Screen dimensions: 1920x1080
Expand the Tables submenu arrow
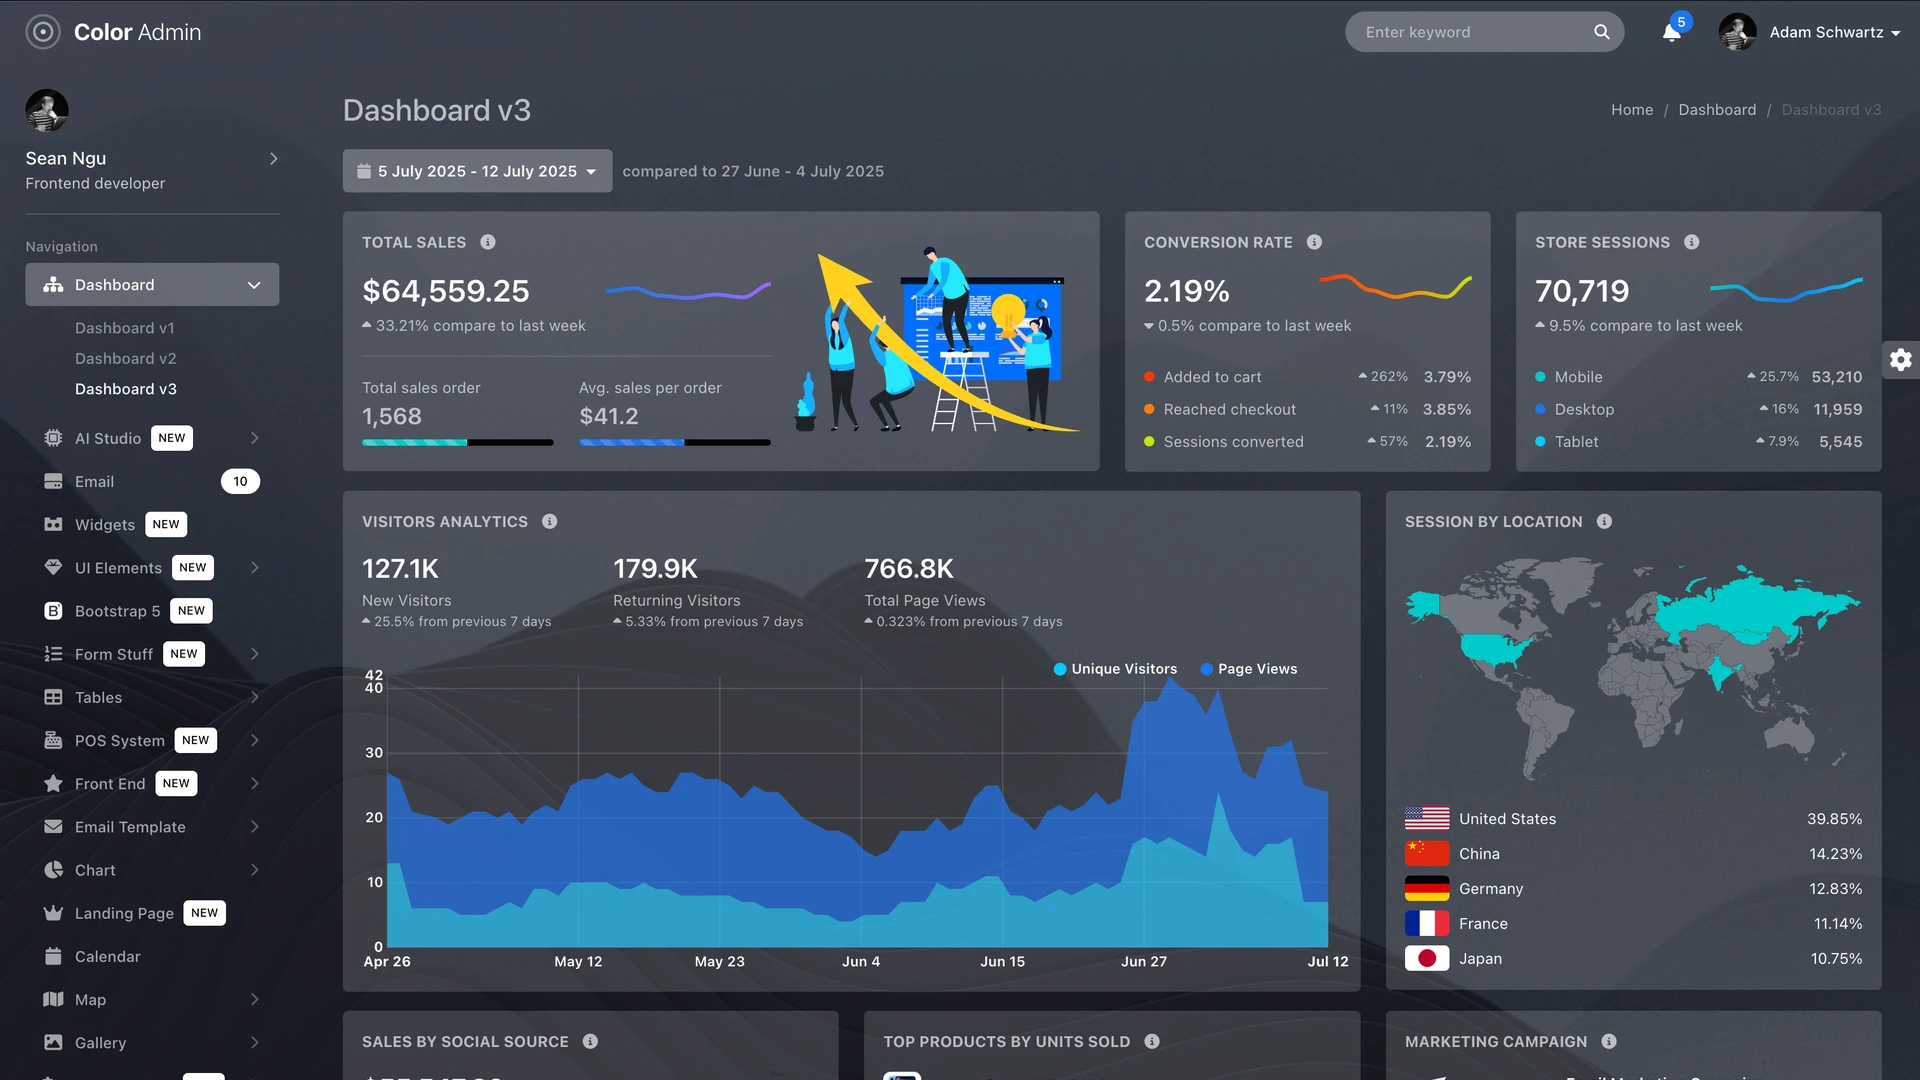click(x=254, y=697)
